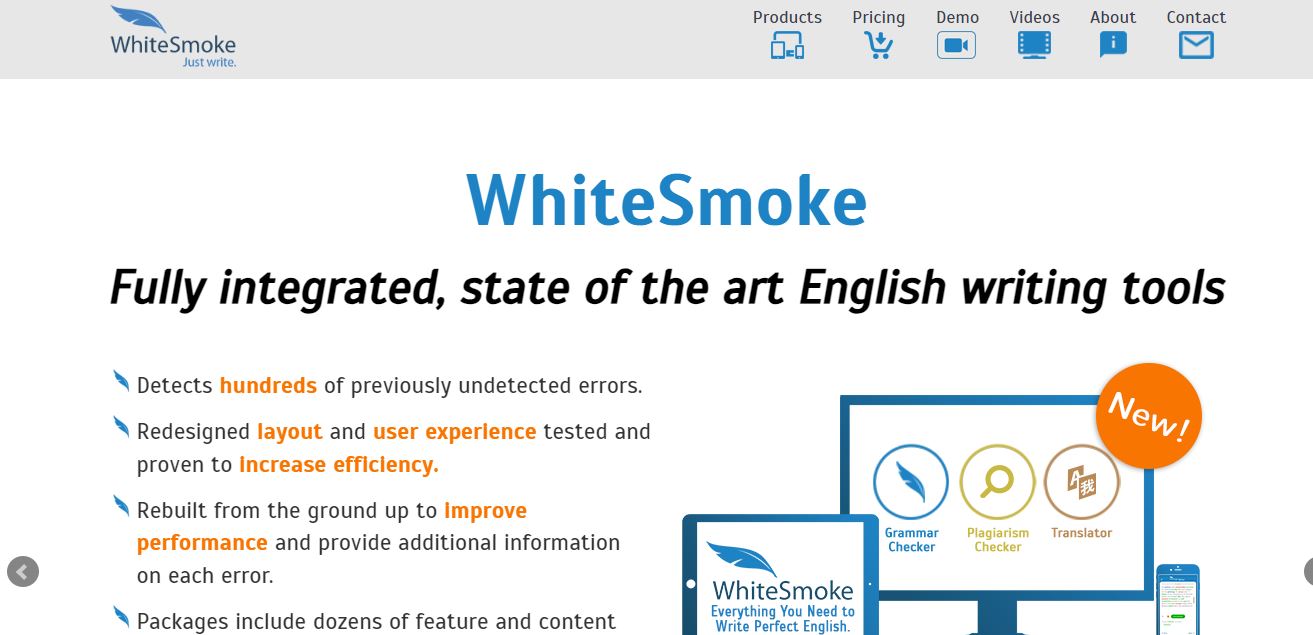Click the smartphone image beside monitor
Viewport: 1313px width, 635px height.
pyautogui.click(x=1178, y=600)
